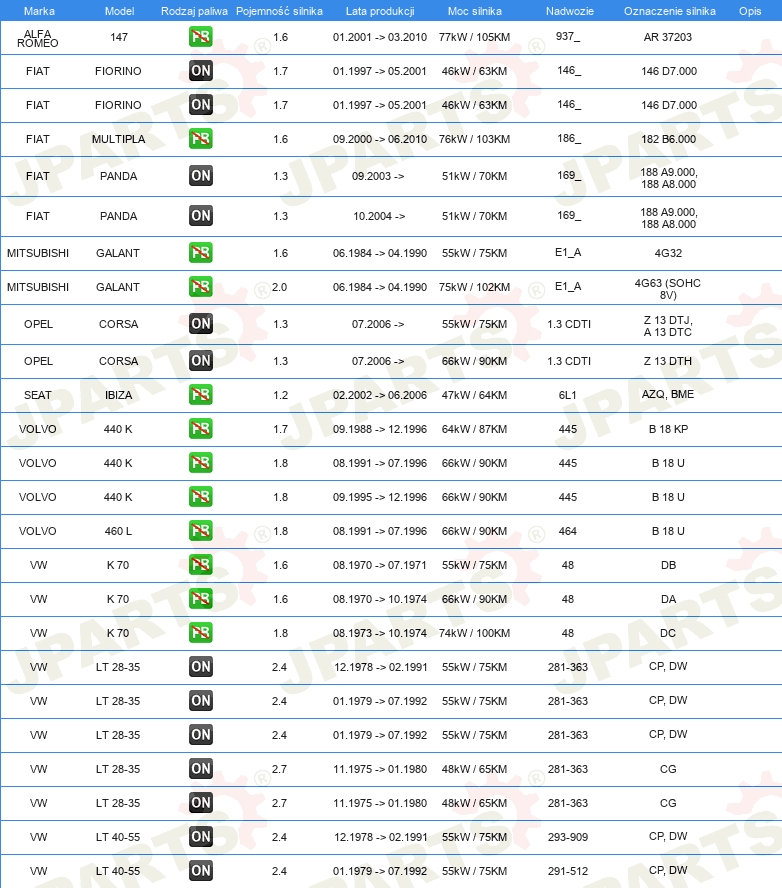Click engine code Z 13 DTH
The height and width of the screenshot is (888, 782).
click(x=668, y=361)
